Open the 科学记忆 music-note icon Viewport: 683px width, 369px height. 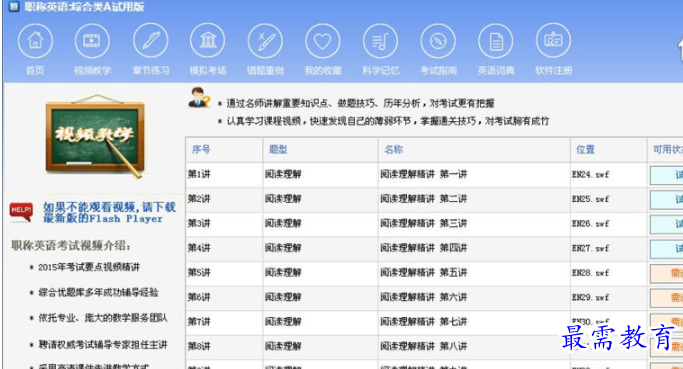[380, 41]
